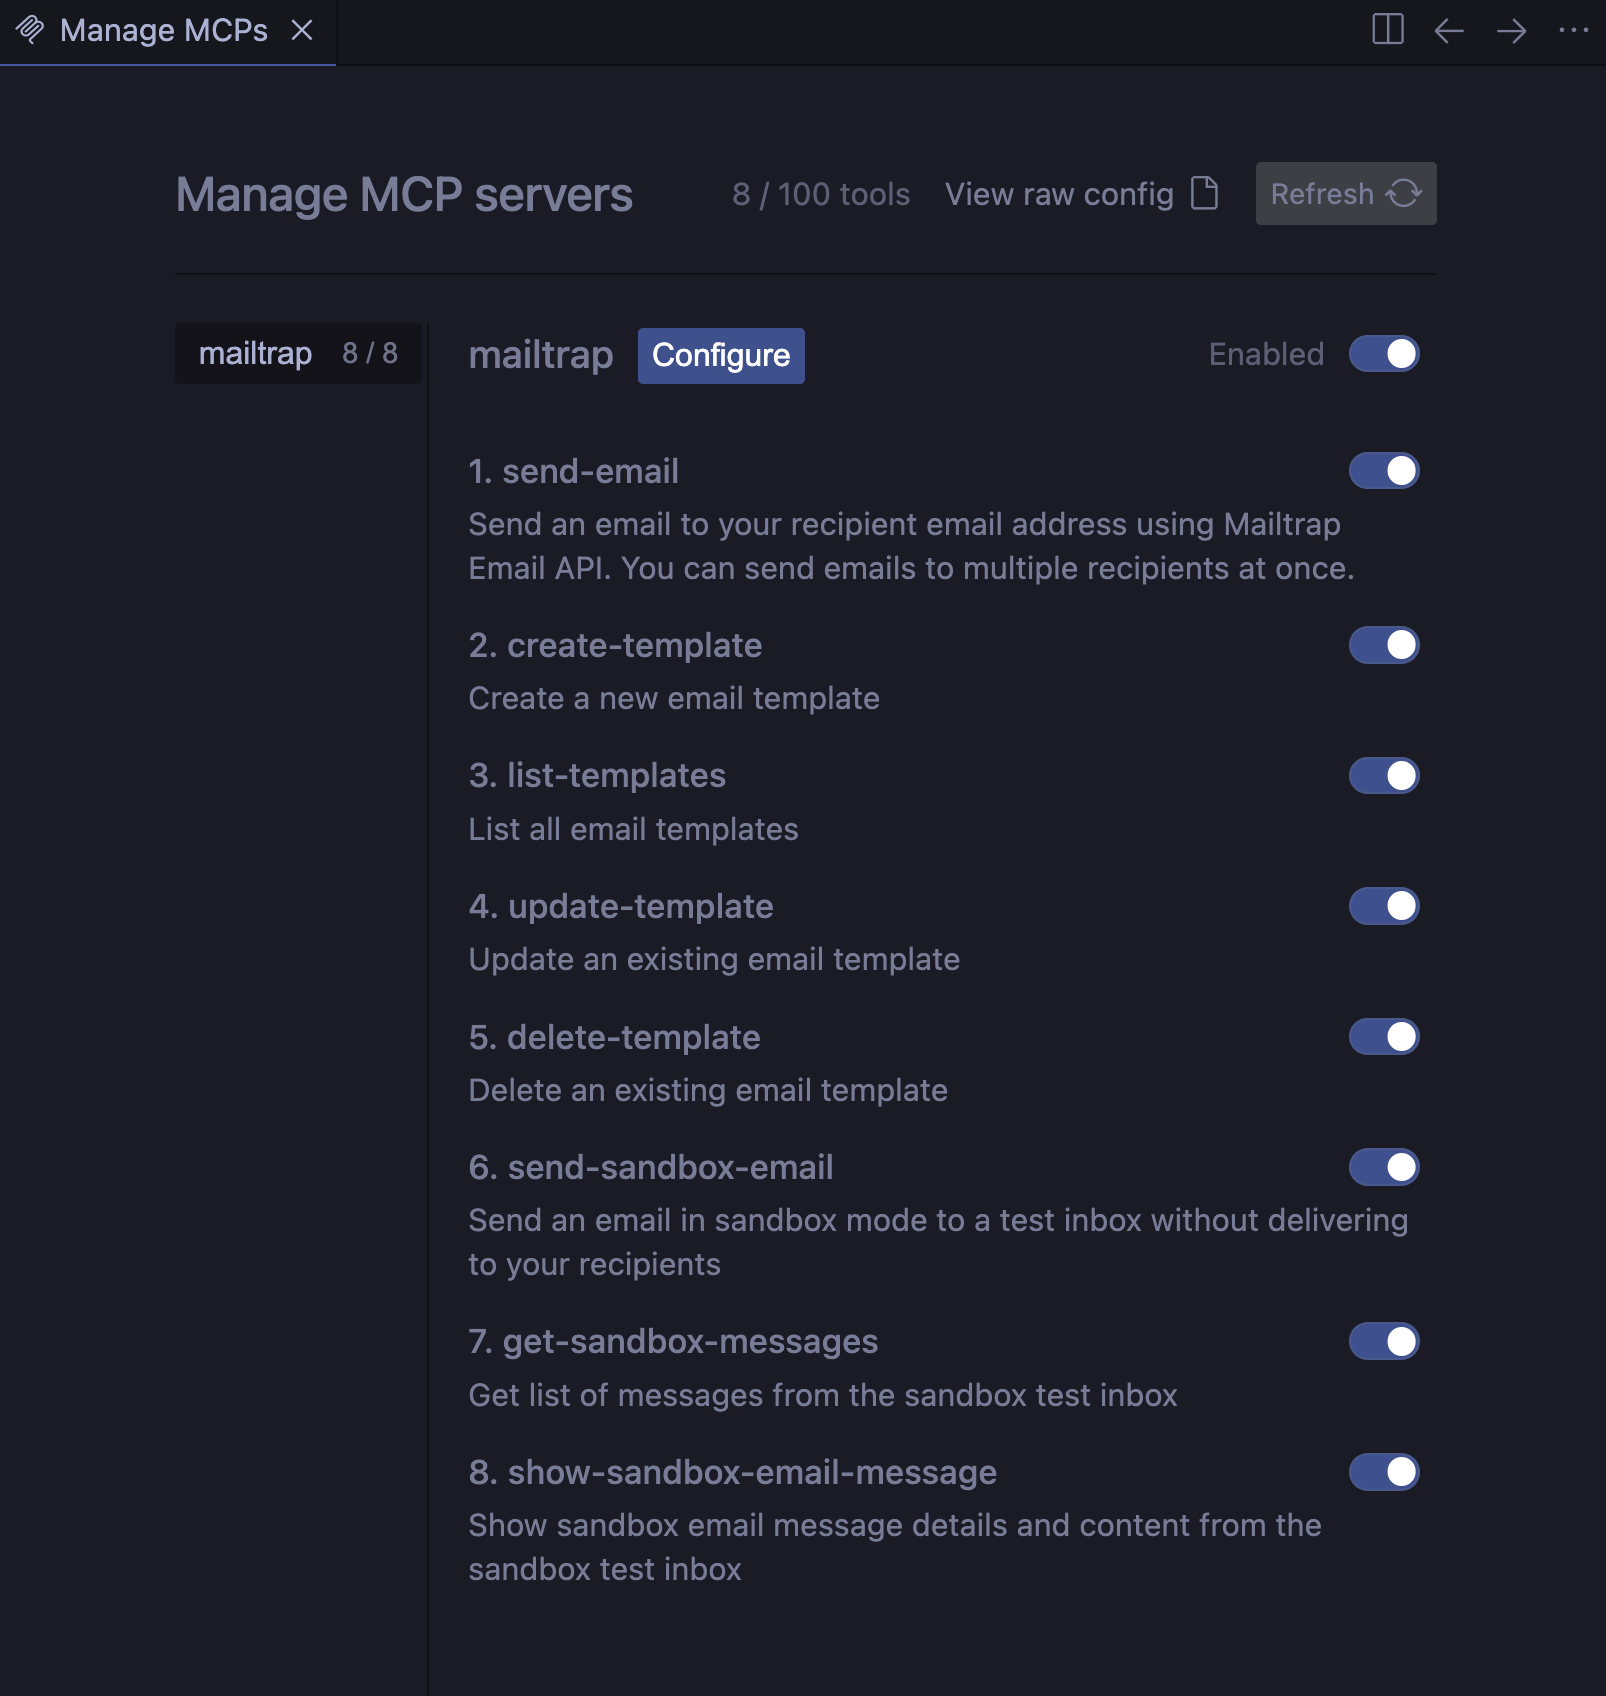
Task: Toggle the show-sandbox-email-message tool
Action: click(1384, 1472)
